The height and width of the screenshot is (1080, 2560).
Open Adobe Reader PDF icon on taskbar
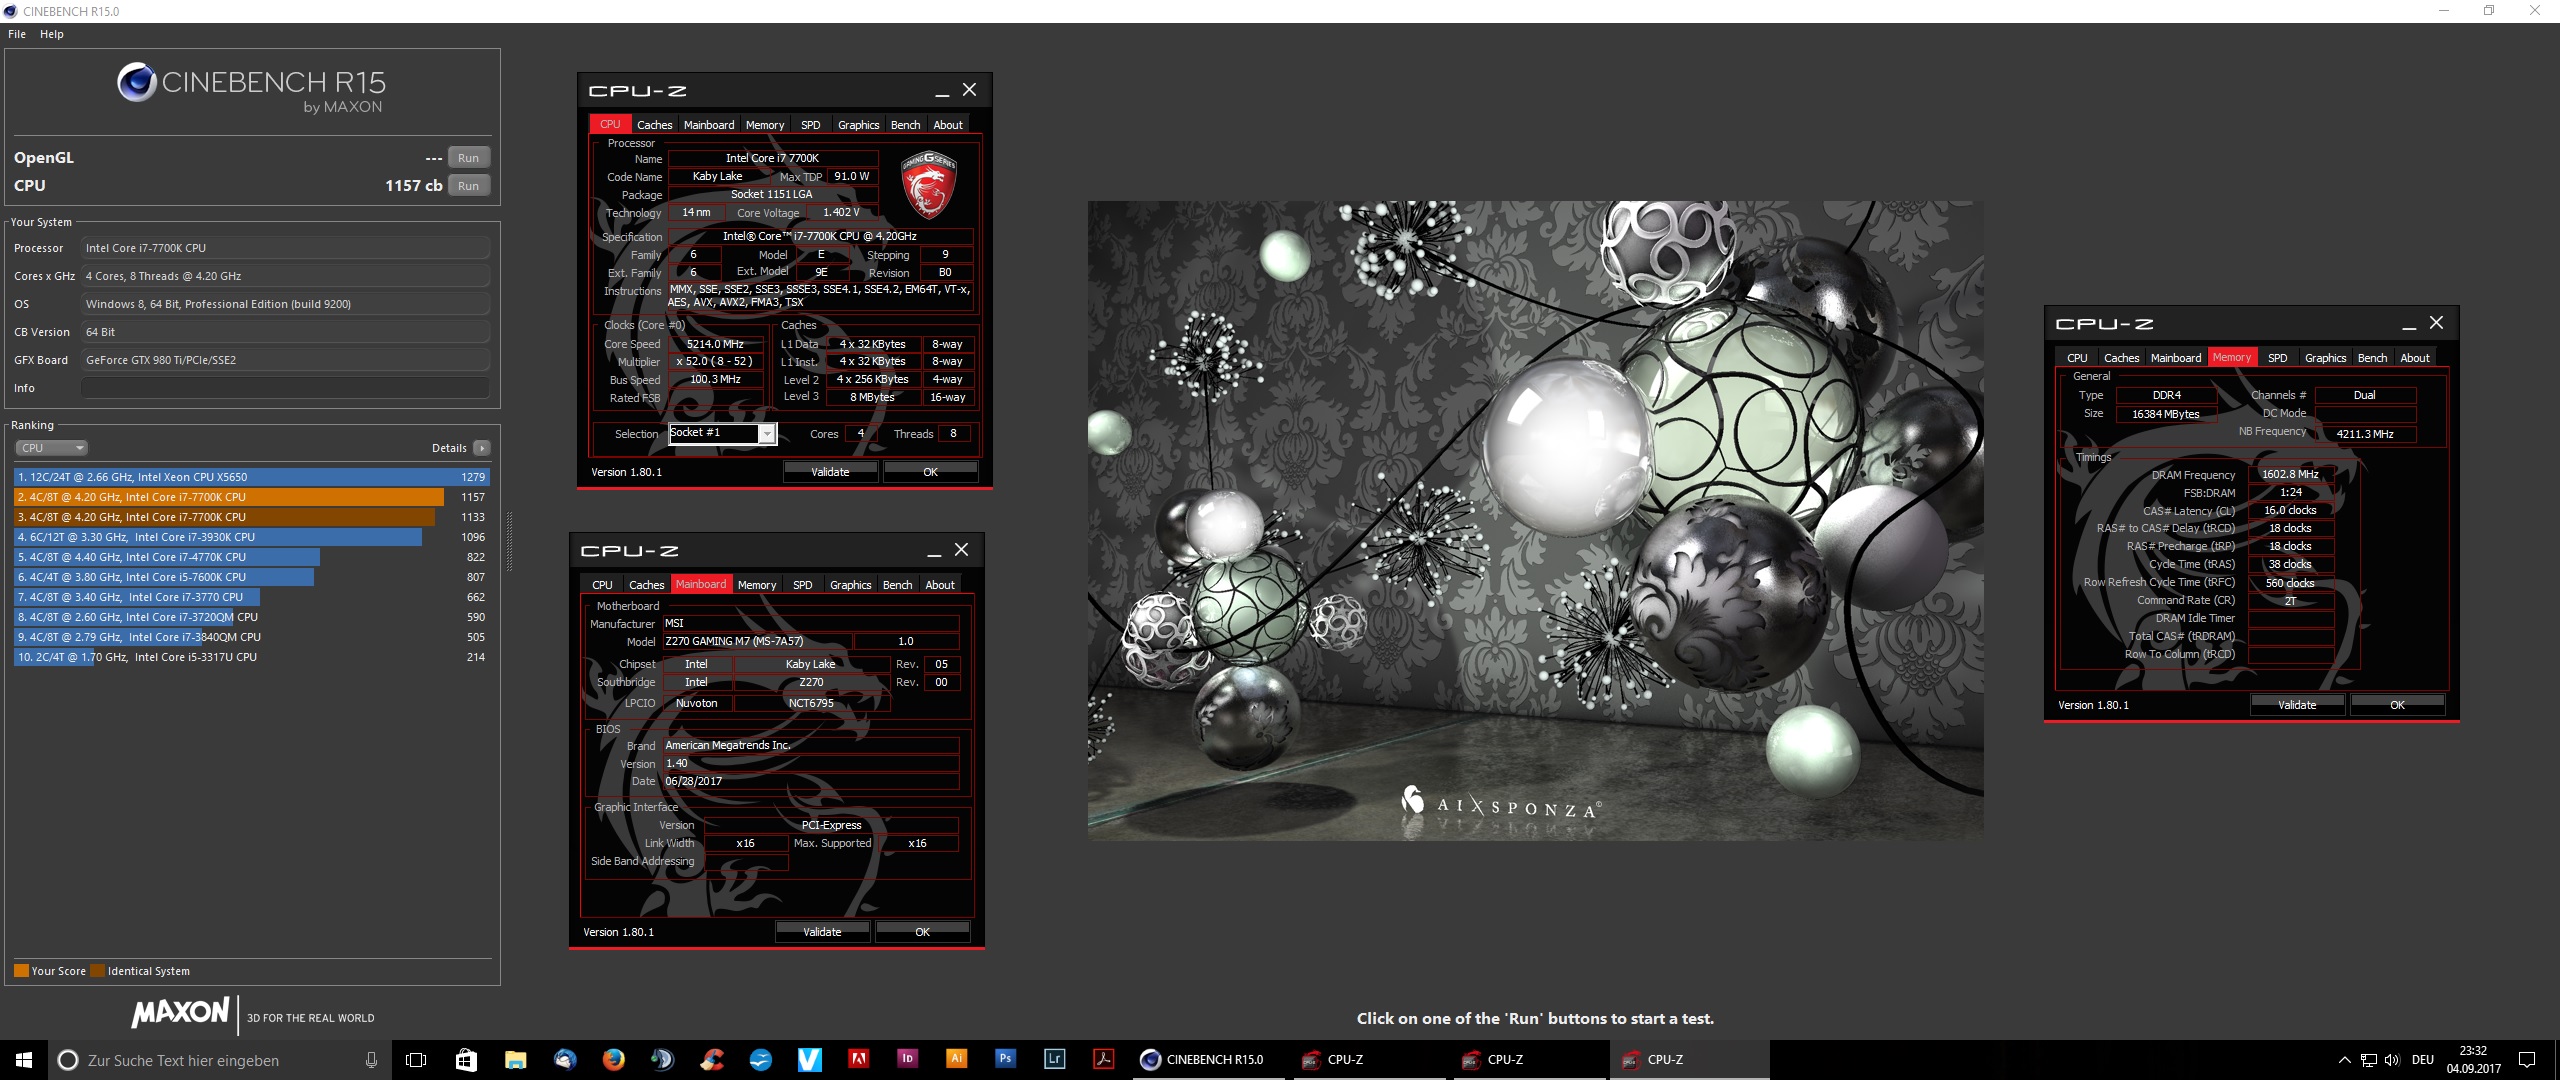coord(1103,1060)
